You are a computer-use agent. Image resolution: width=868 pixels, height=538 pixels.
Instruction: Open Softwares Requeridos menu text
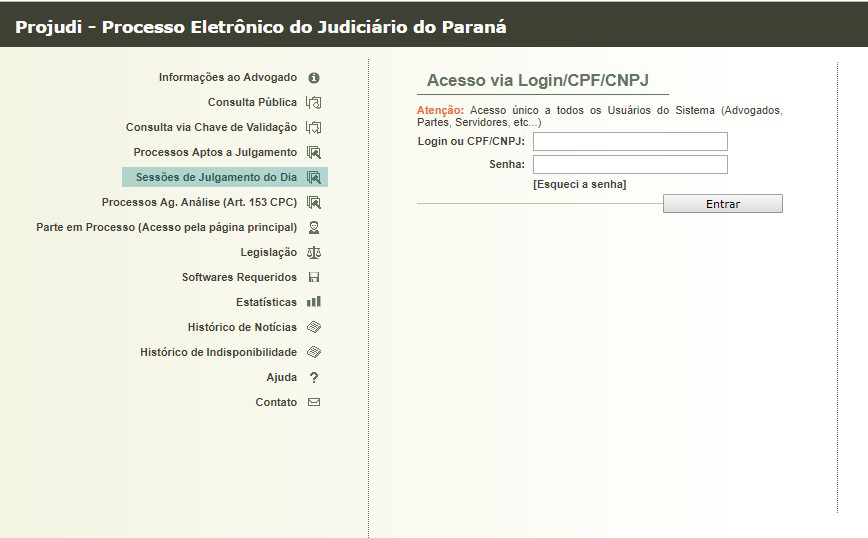239,277
